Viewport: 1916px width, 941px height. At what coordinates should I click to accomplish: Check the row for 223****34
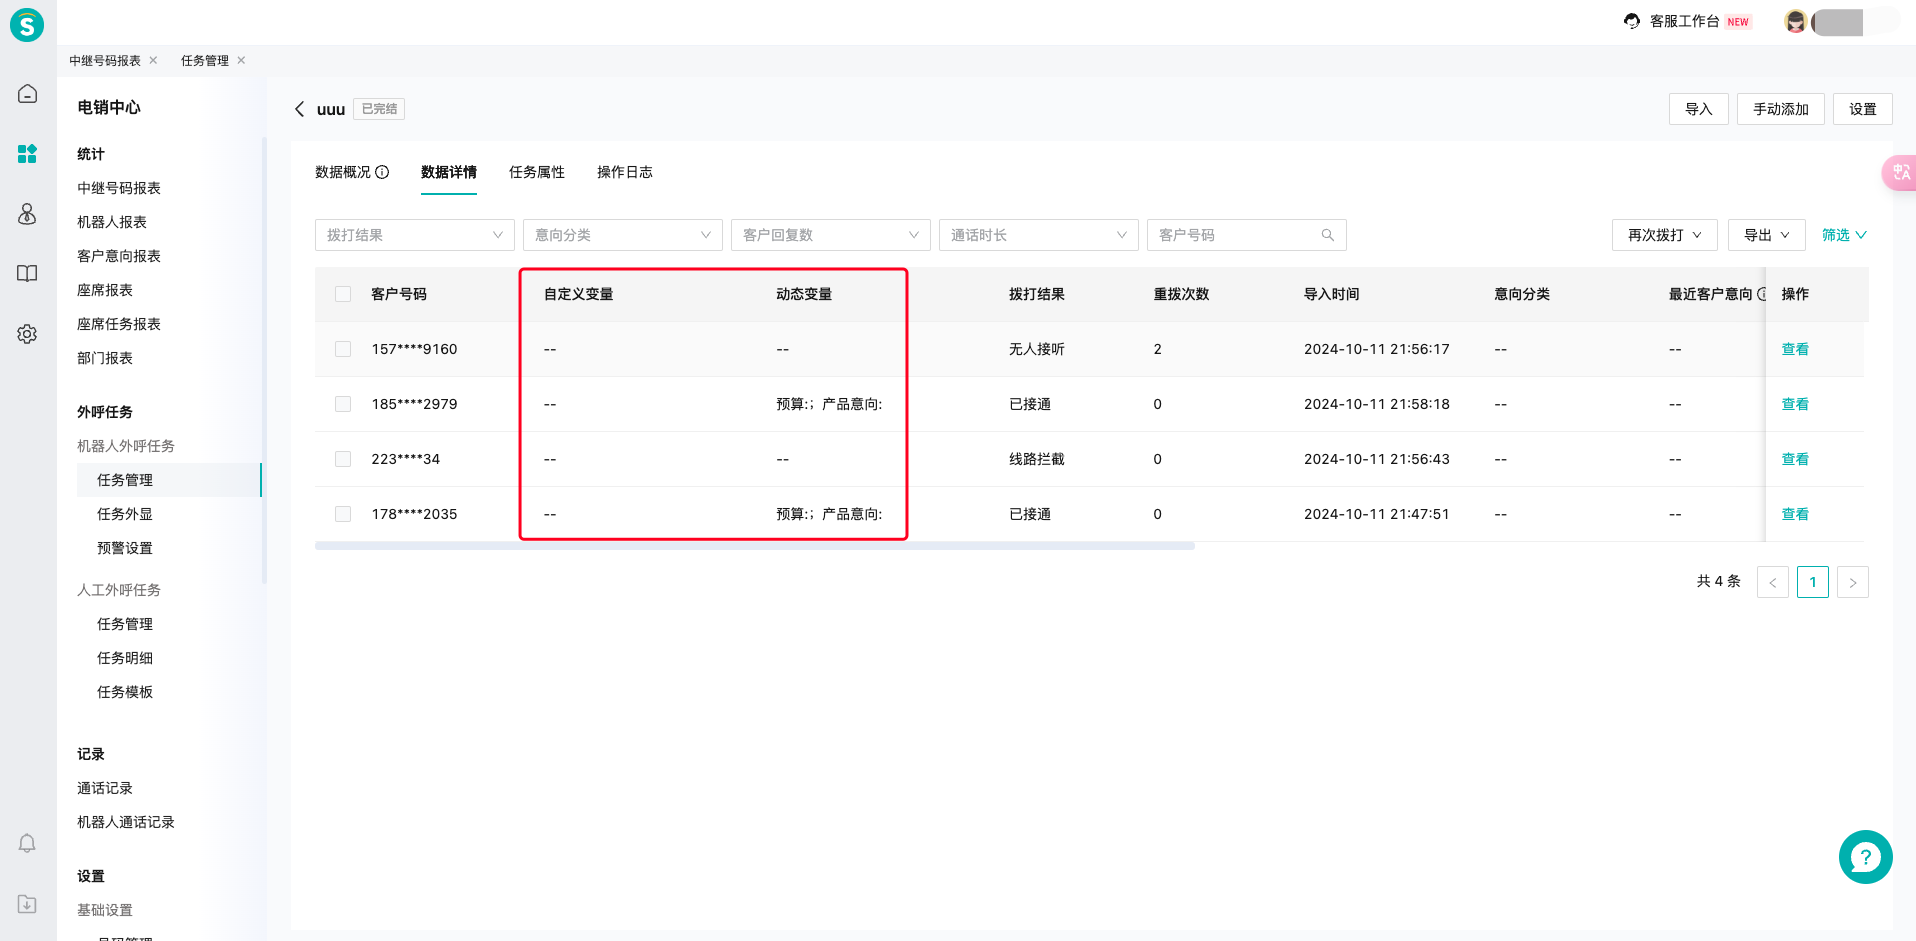(x=343, y=459)
